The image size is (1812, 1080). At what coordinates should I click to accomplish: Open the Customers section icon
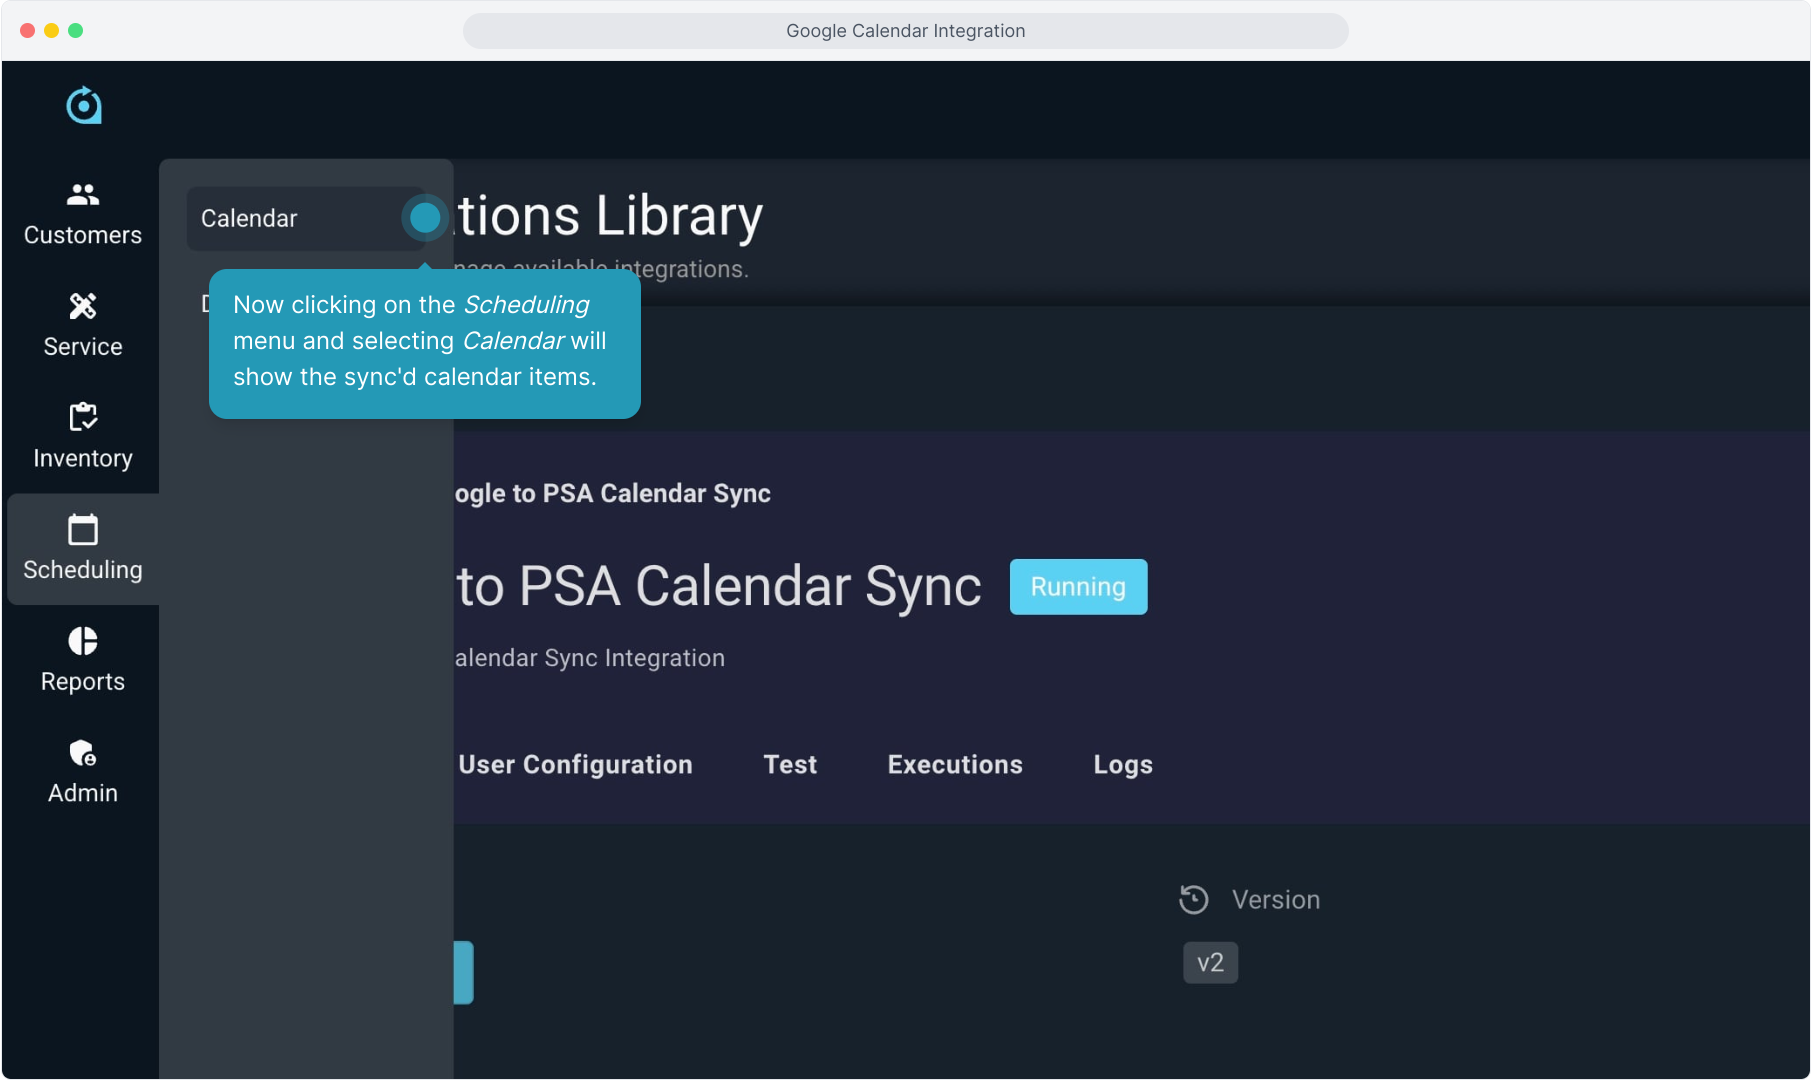83,195
